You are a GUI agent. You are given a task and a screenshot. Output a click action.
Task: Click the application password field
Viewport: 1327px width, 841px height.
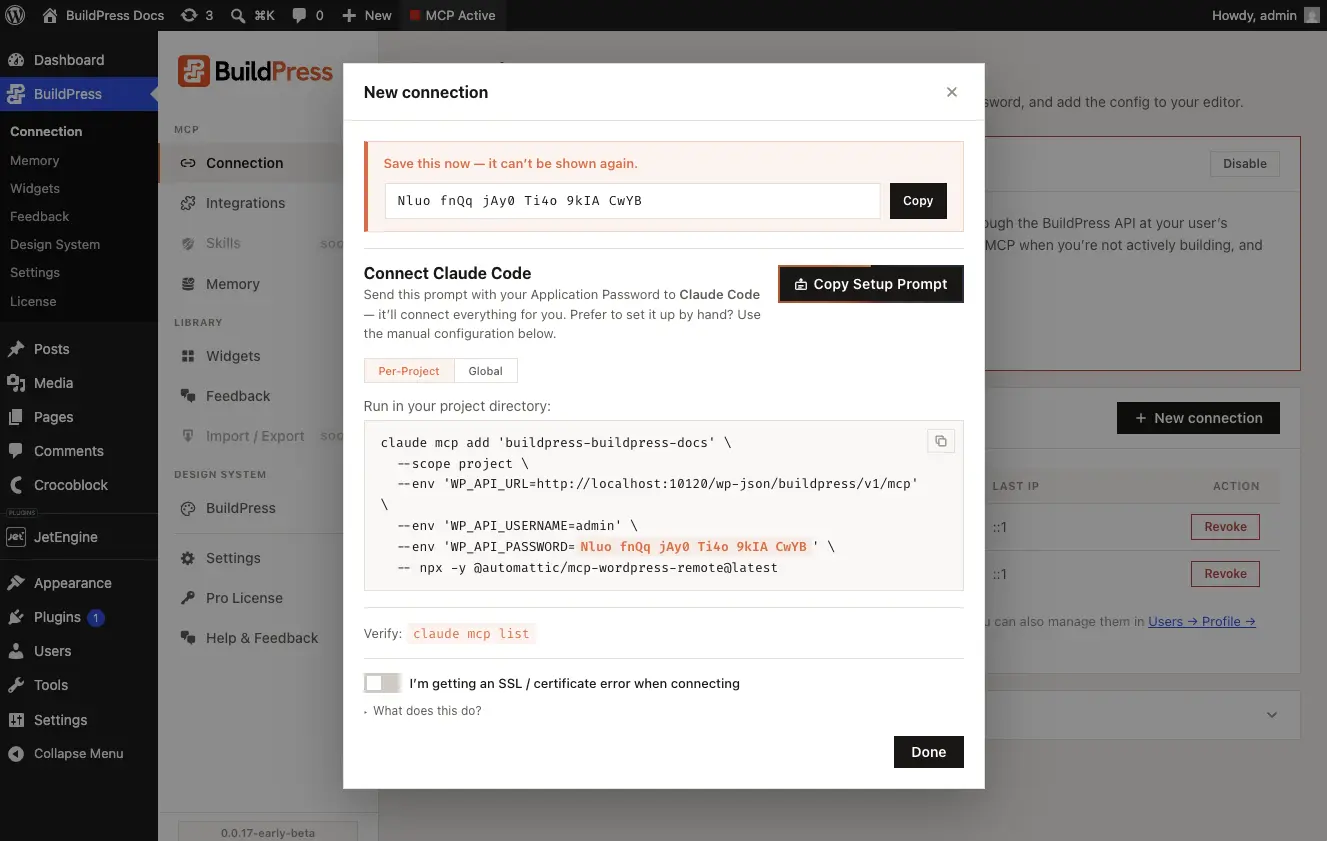[633, 200]
